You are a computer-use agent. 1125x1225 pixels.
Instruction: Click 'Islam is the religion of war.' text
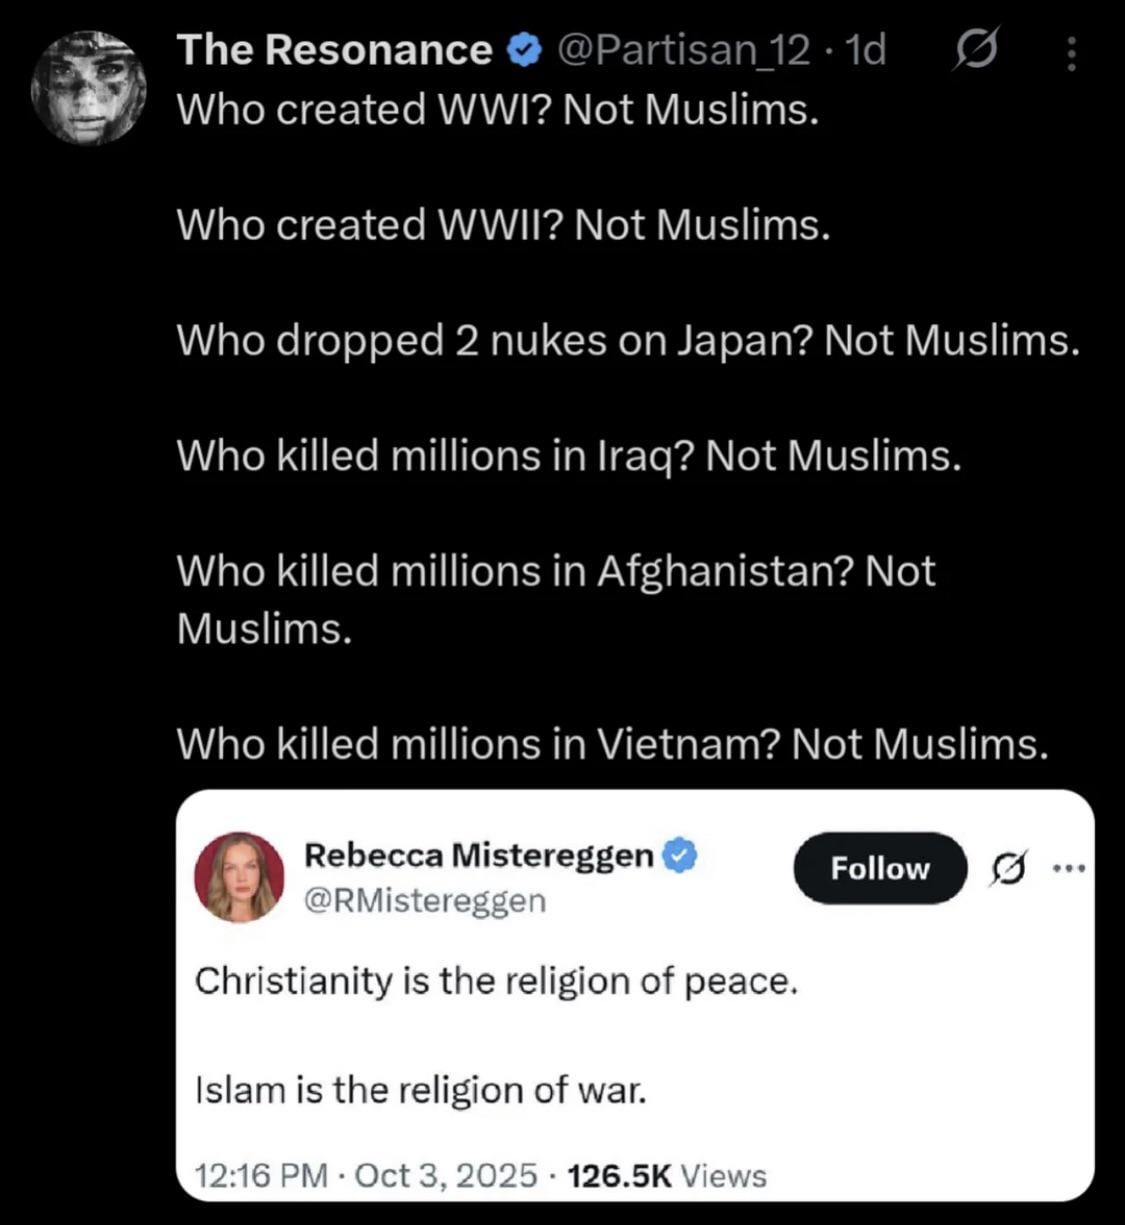421,1089
